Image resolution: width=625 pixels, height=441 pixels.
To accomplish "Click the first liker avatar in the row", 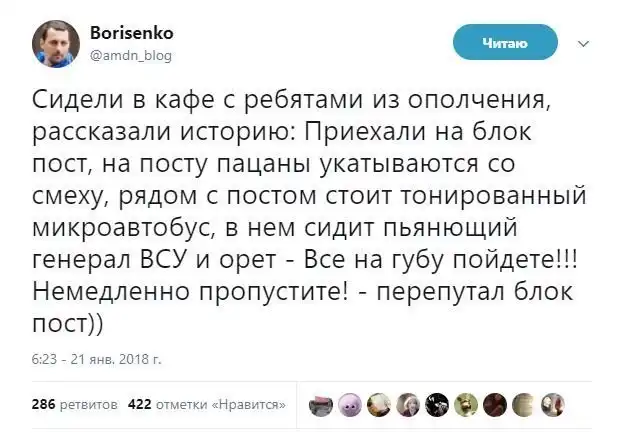I will [322, 405].
